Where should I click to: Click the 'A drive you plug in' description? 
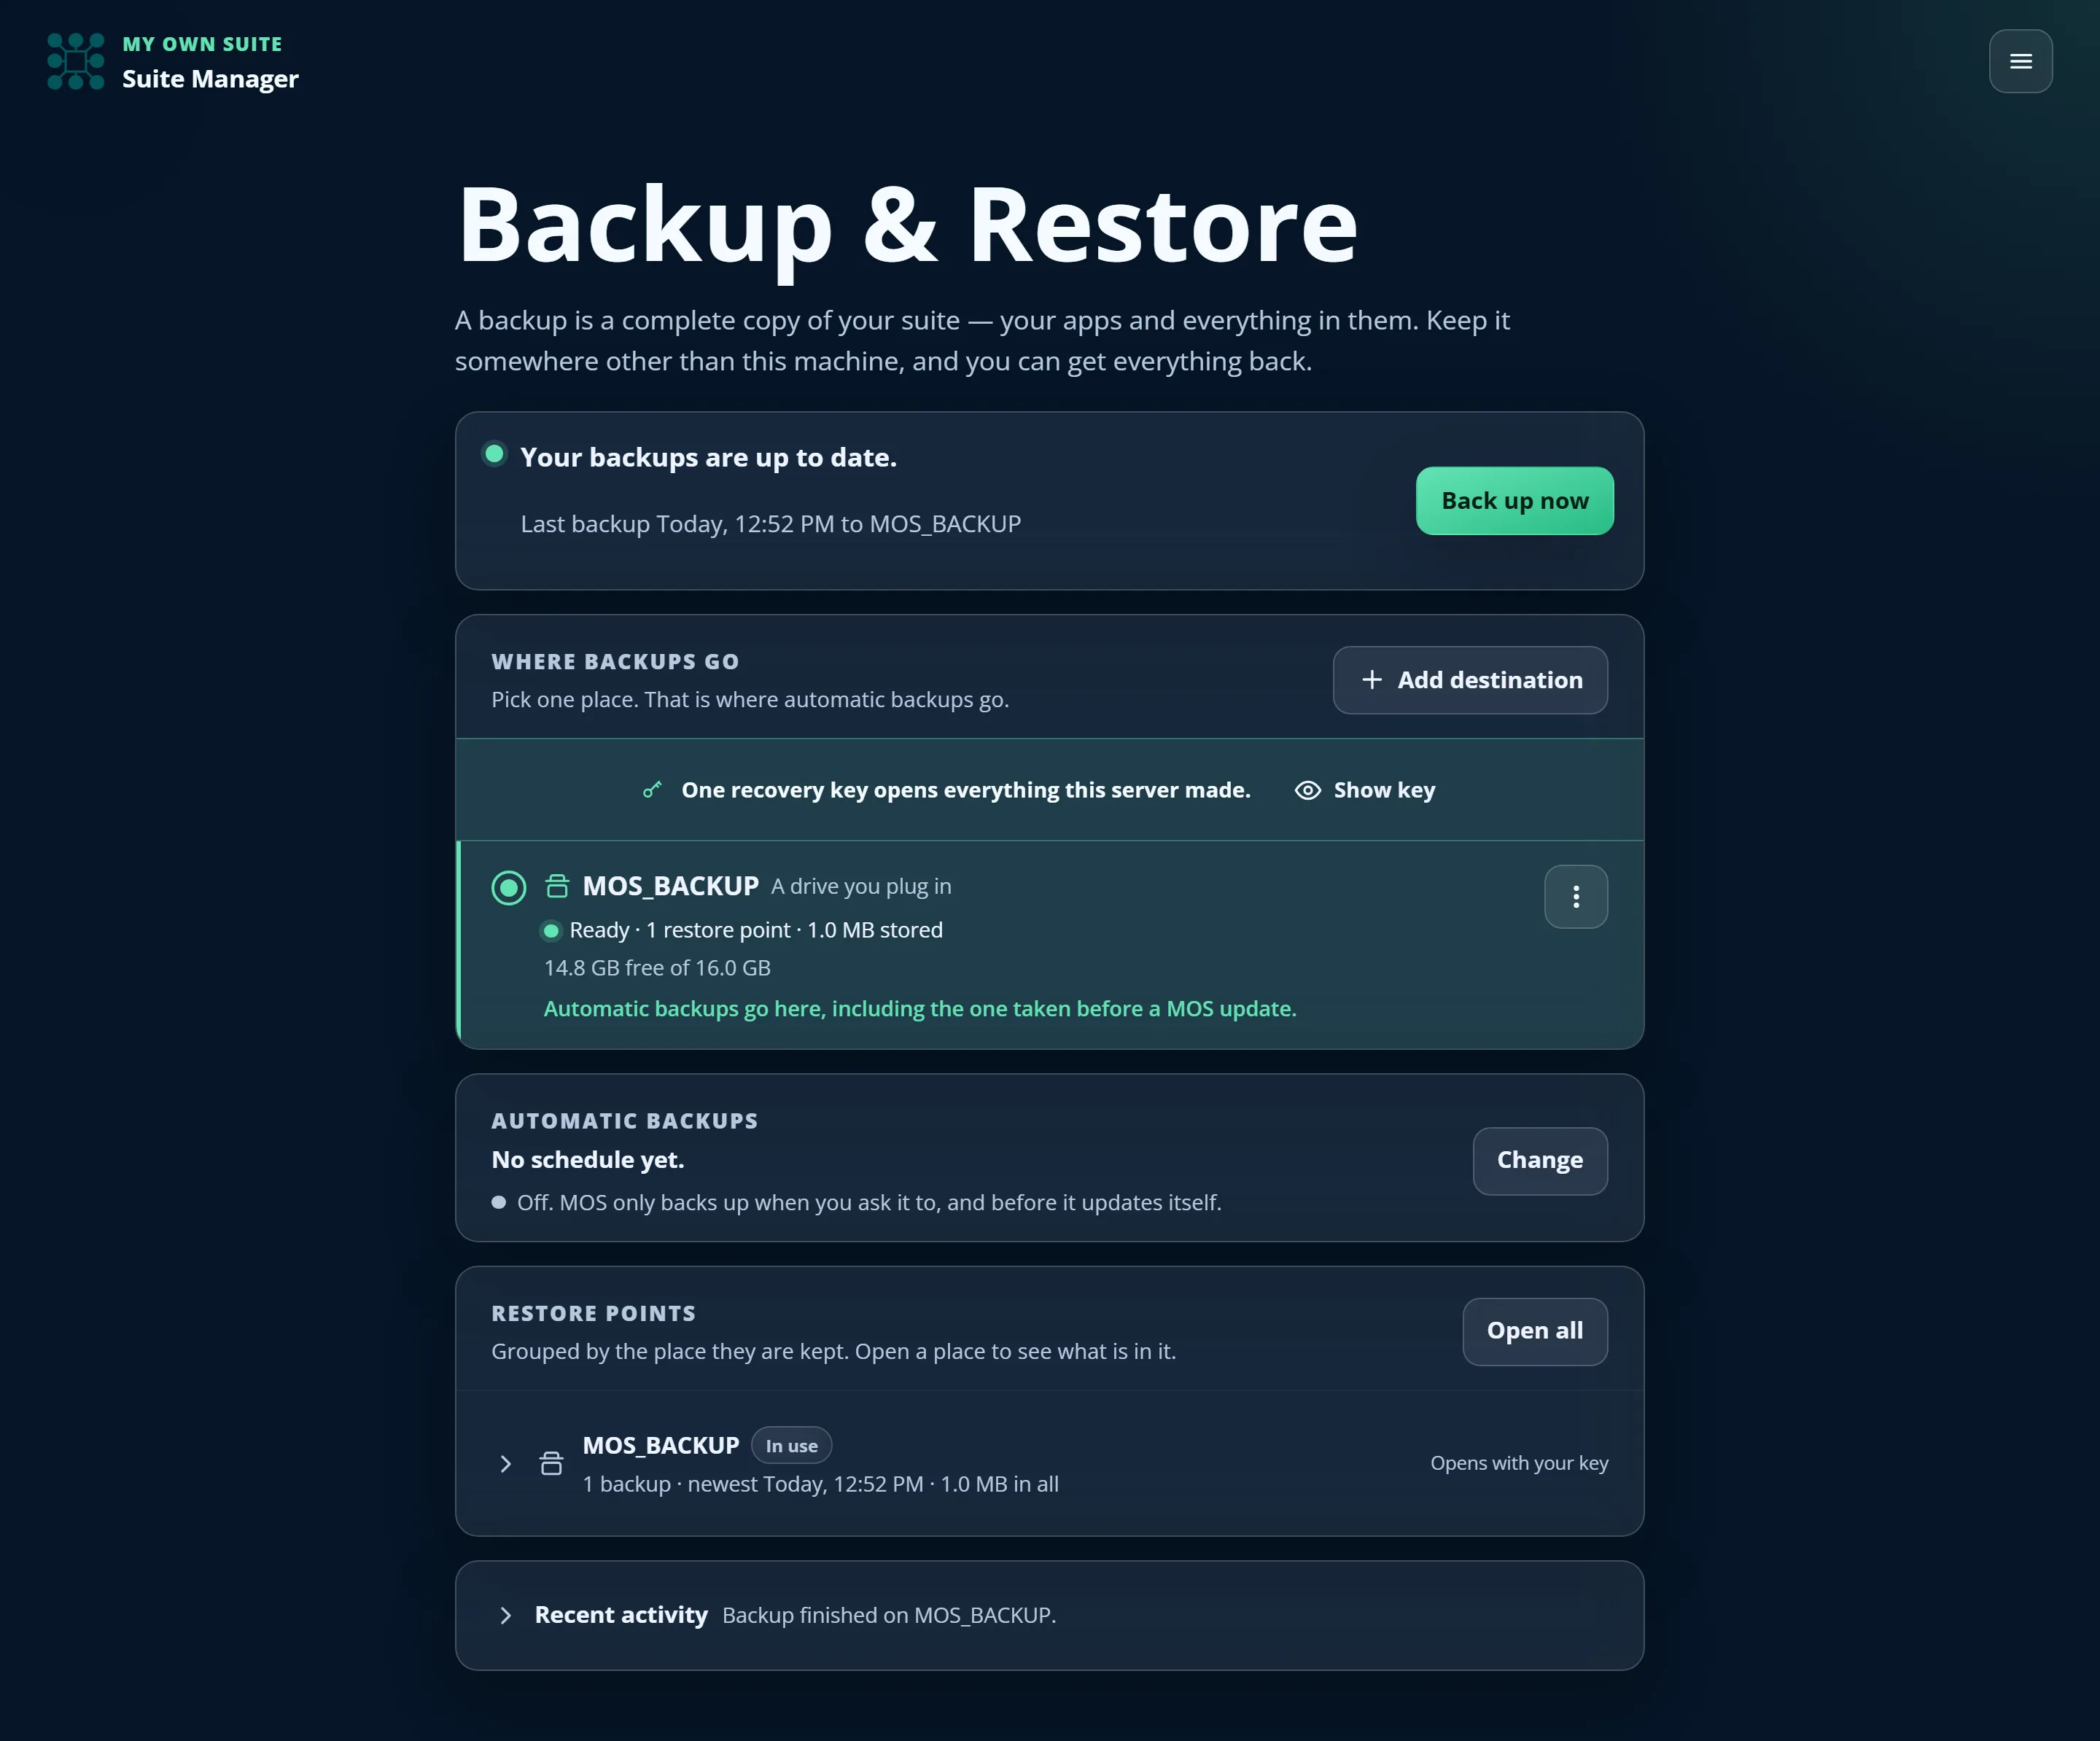[861, 887]
